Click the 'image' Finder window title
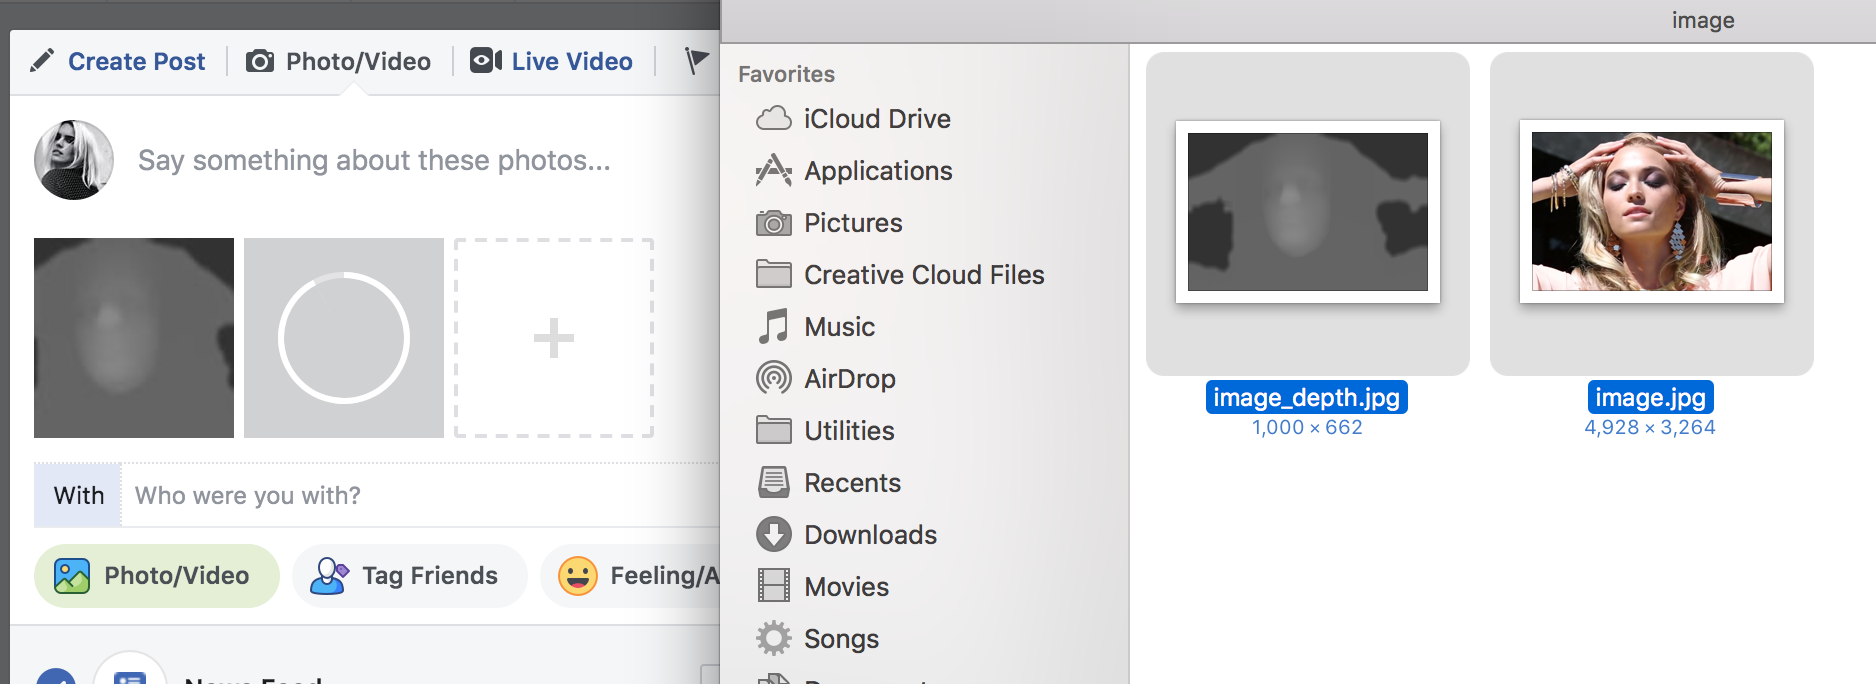 (x=1703, y=20)
